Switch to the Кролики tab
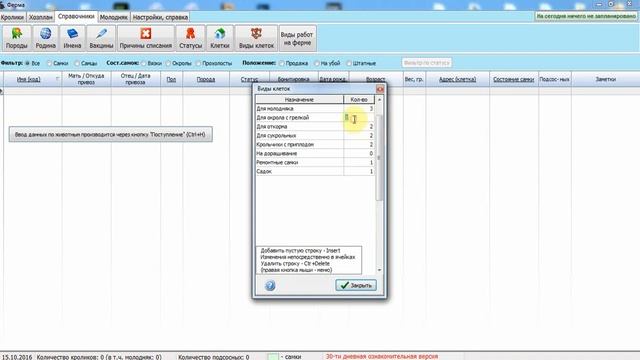Screen dimensions: 640x360 pyautogui.click(x=13, y=18)
